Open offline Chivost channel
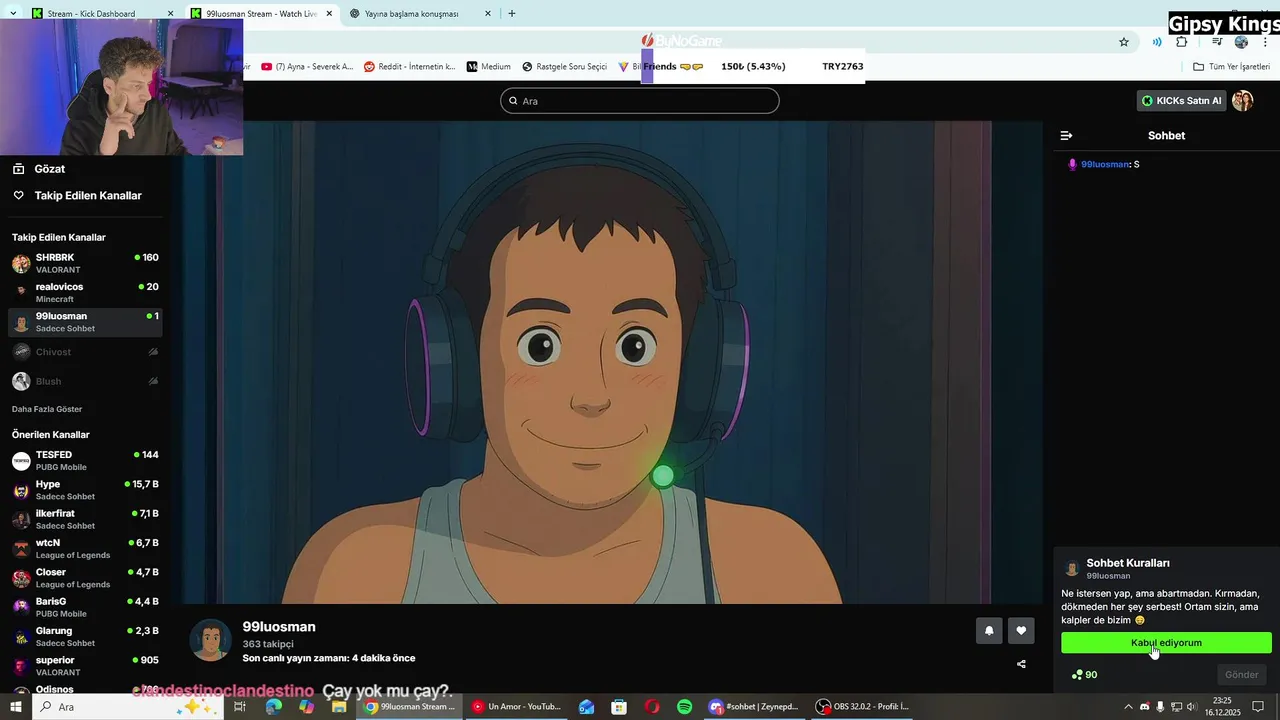The image size is (1280, 720). pyautogui.click(x=85, y=352)
